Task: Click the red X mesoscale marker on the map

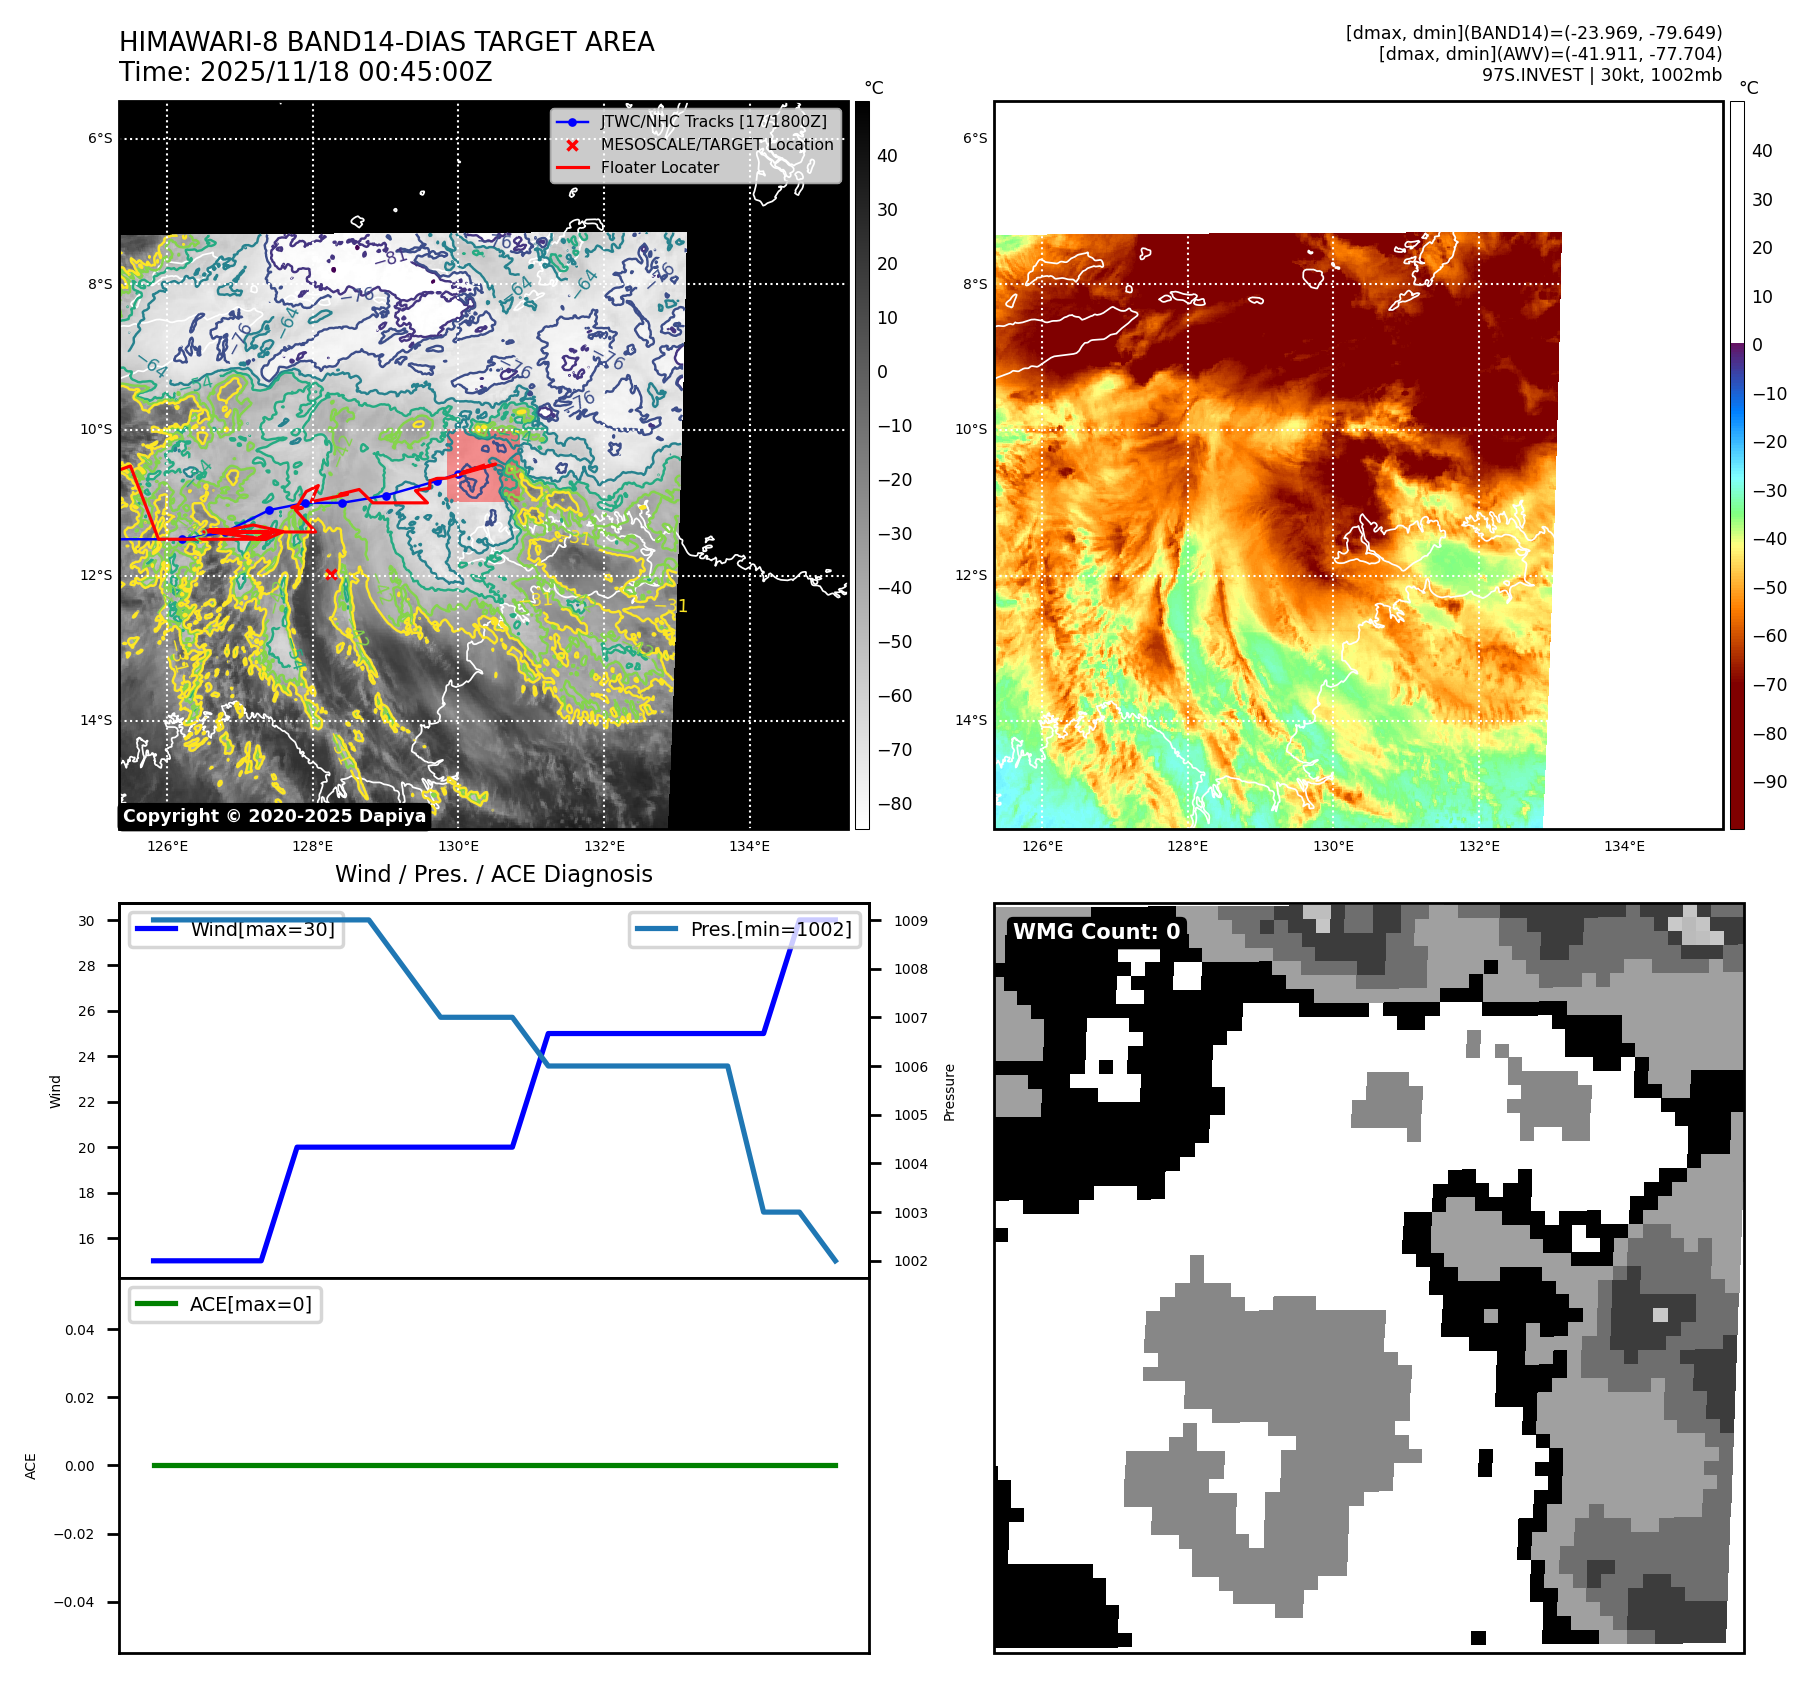Action: (331, 574)
